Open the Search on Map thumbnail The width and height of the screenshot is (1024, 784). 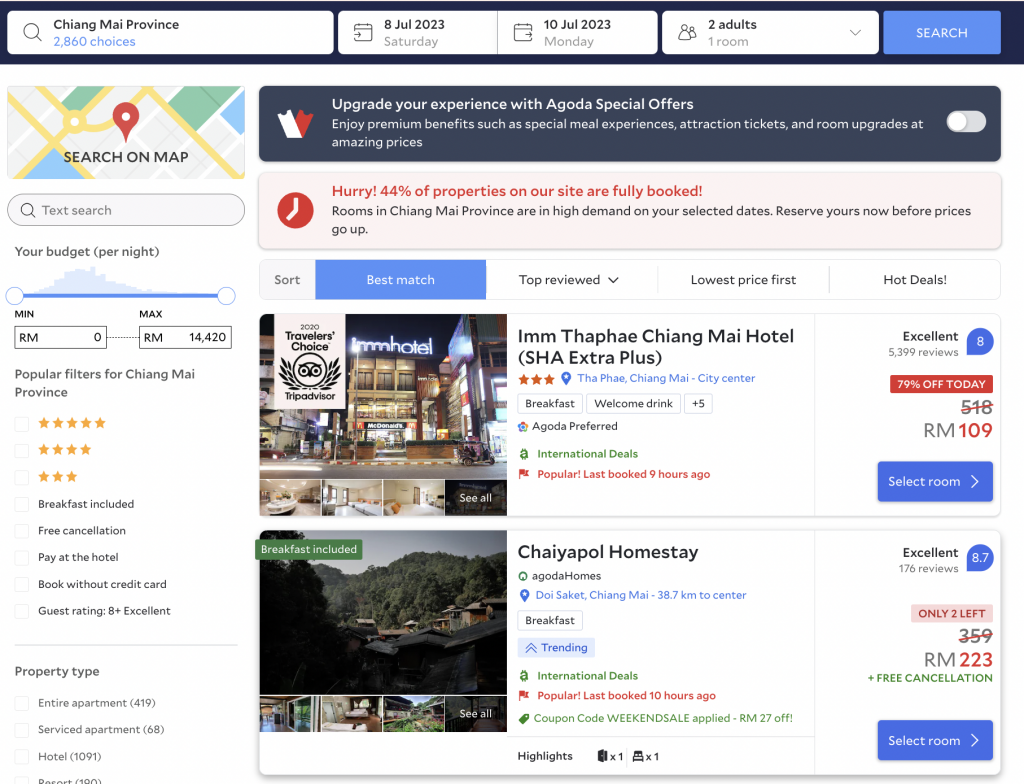tap(126, 133)
